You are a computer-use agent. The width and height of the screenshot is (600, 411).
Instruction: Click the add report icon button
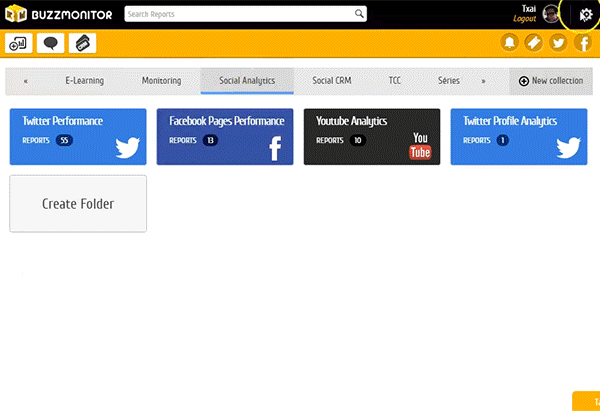tap(19, 43)
